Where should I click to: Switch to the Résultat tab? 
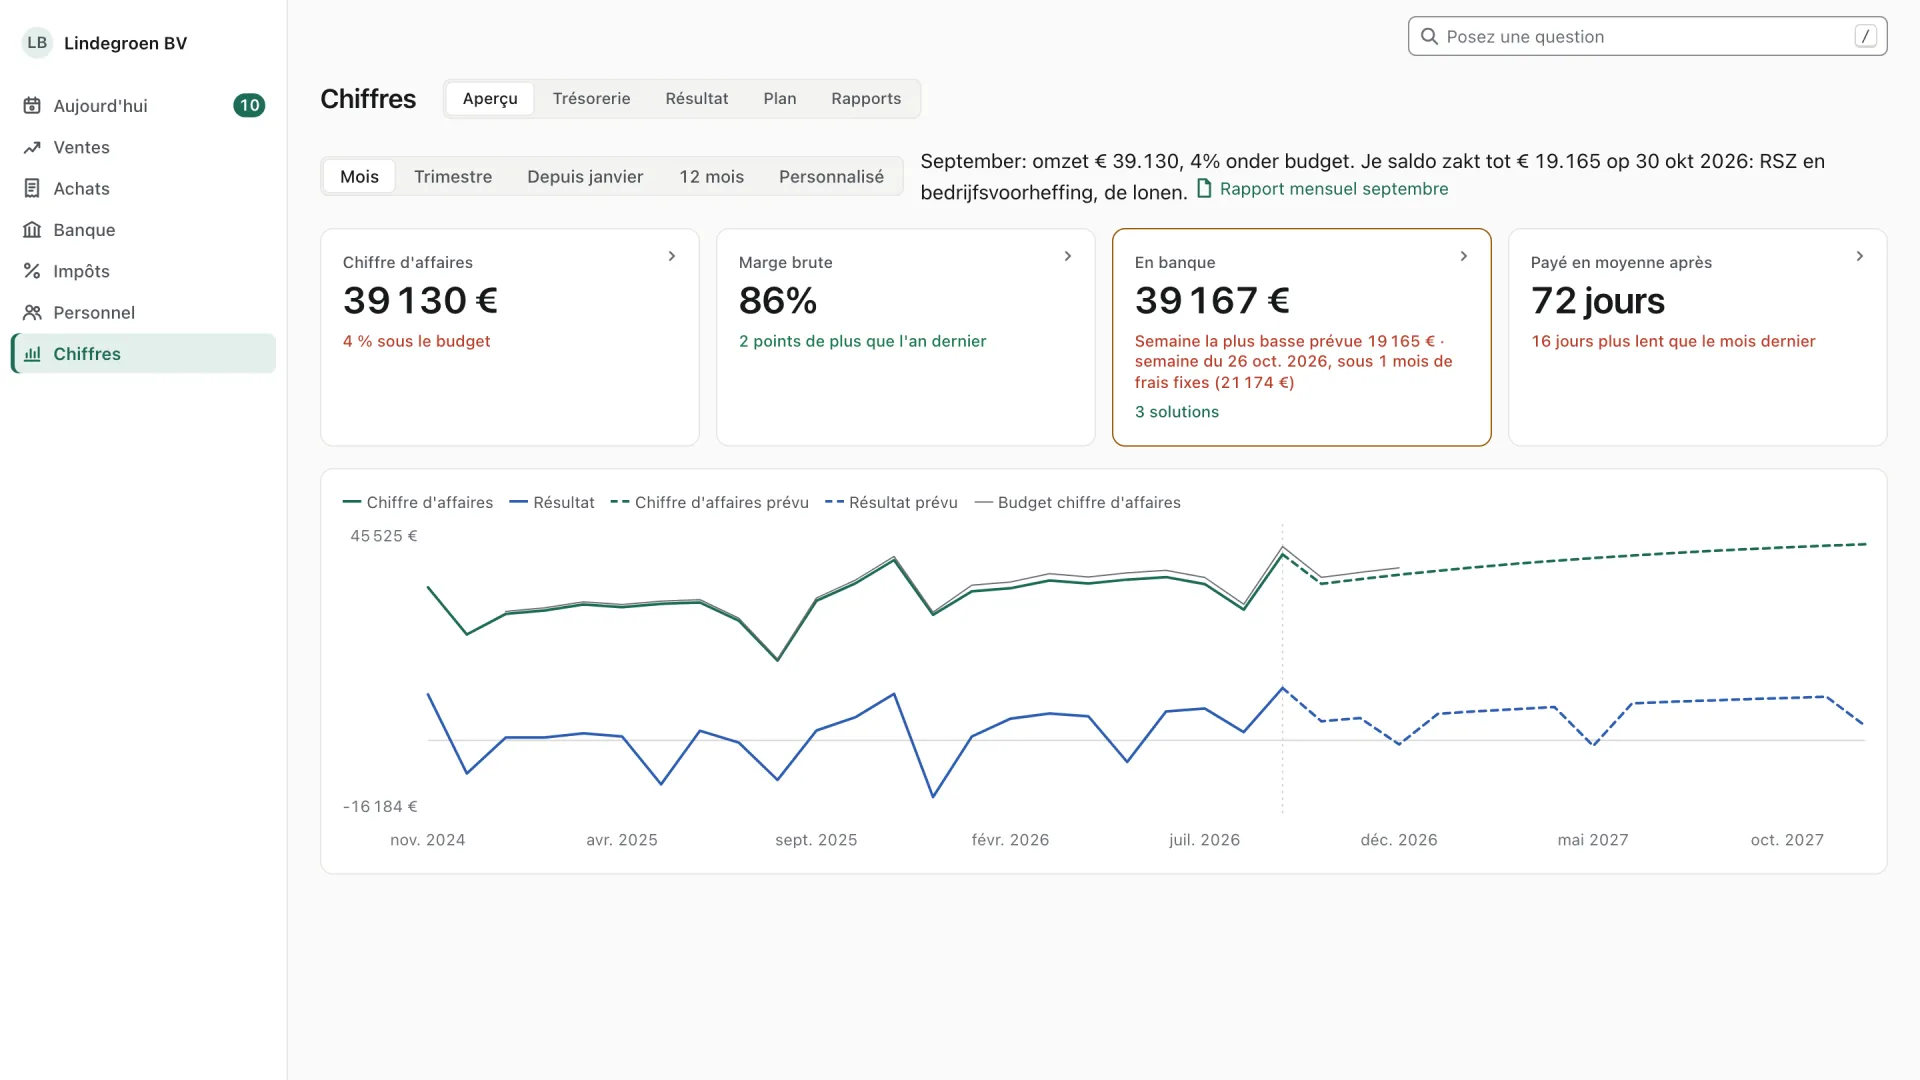(697, 99)
